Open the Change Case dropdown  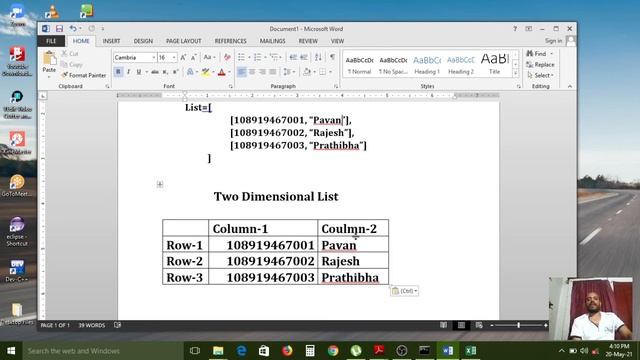click(x=209, y=58)
